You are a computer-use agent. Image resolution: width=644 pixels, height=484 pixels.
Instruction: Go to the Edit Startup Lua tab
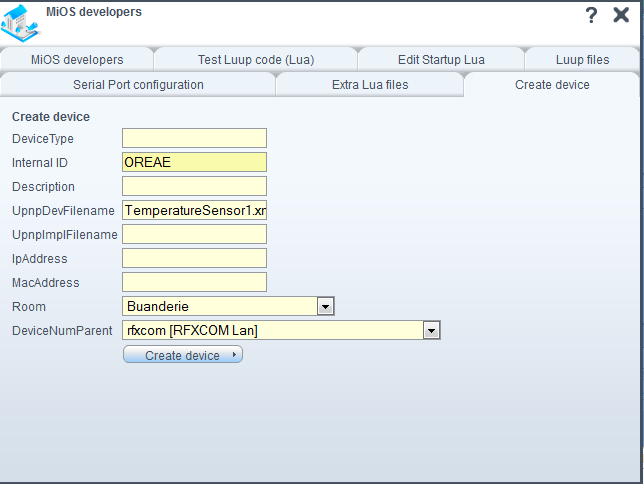(441, 60)
